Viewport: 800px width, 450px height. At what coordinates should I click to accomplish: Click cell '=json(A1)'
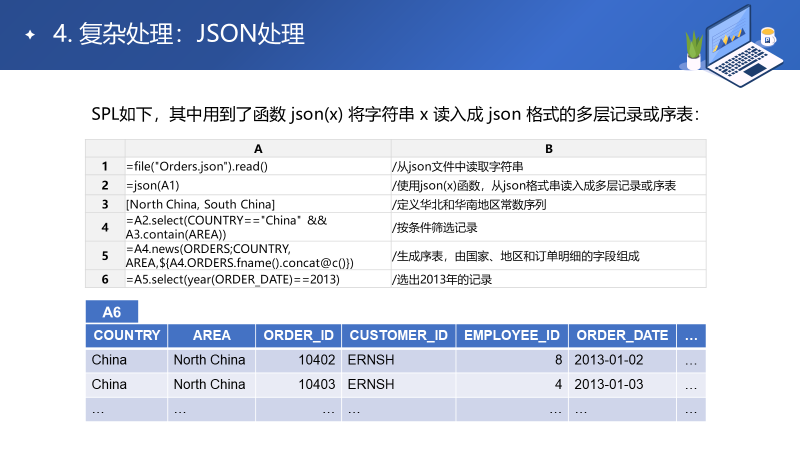pos(258,185)
